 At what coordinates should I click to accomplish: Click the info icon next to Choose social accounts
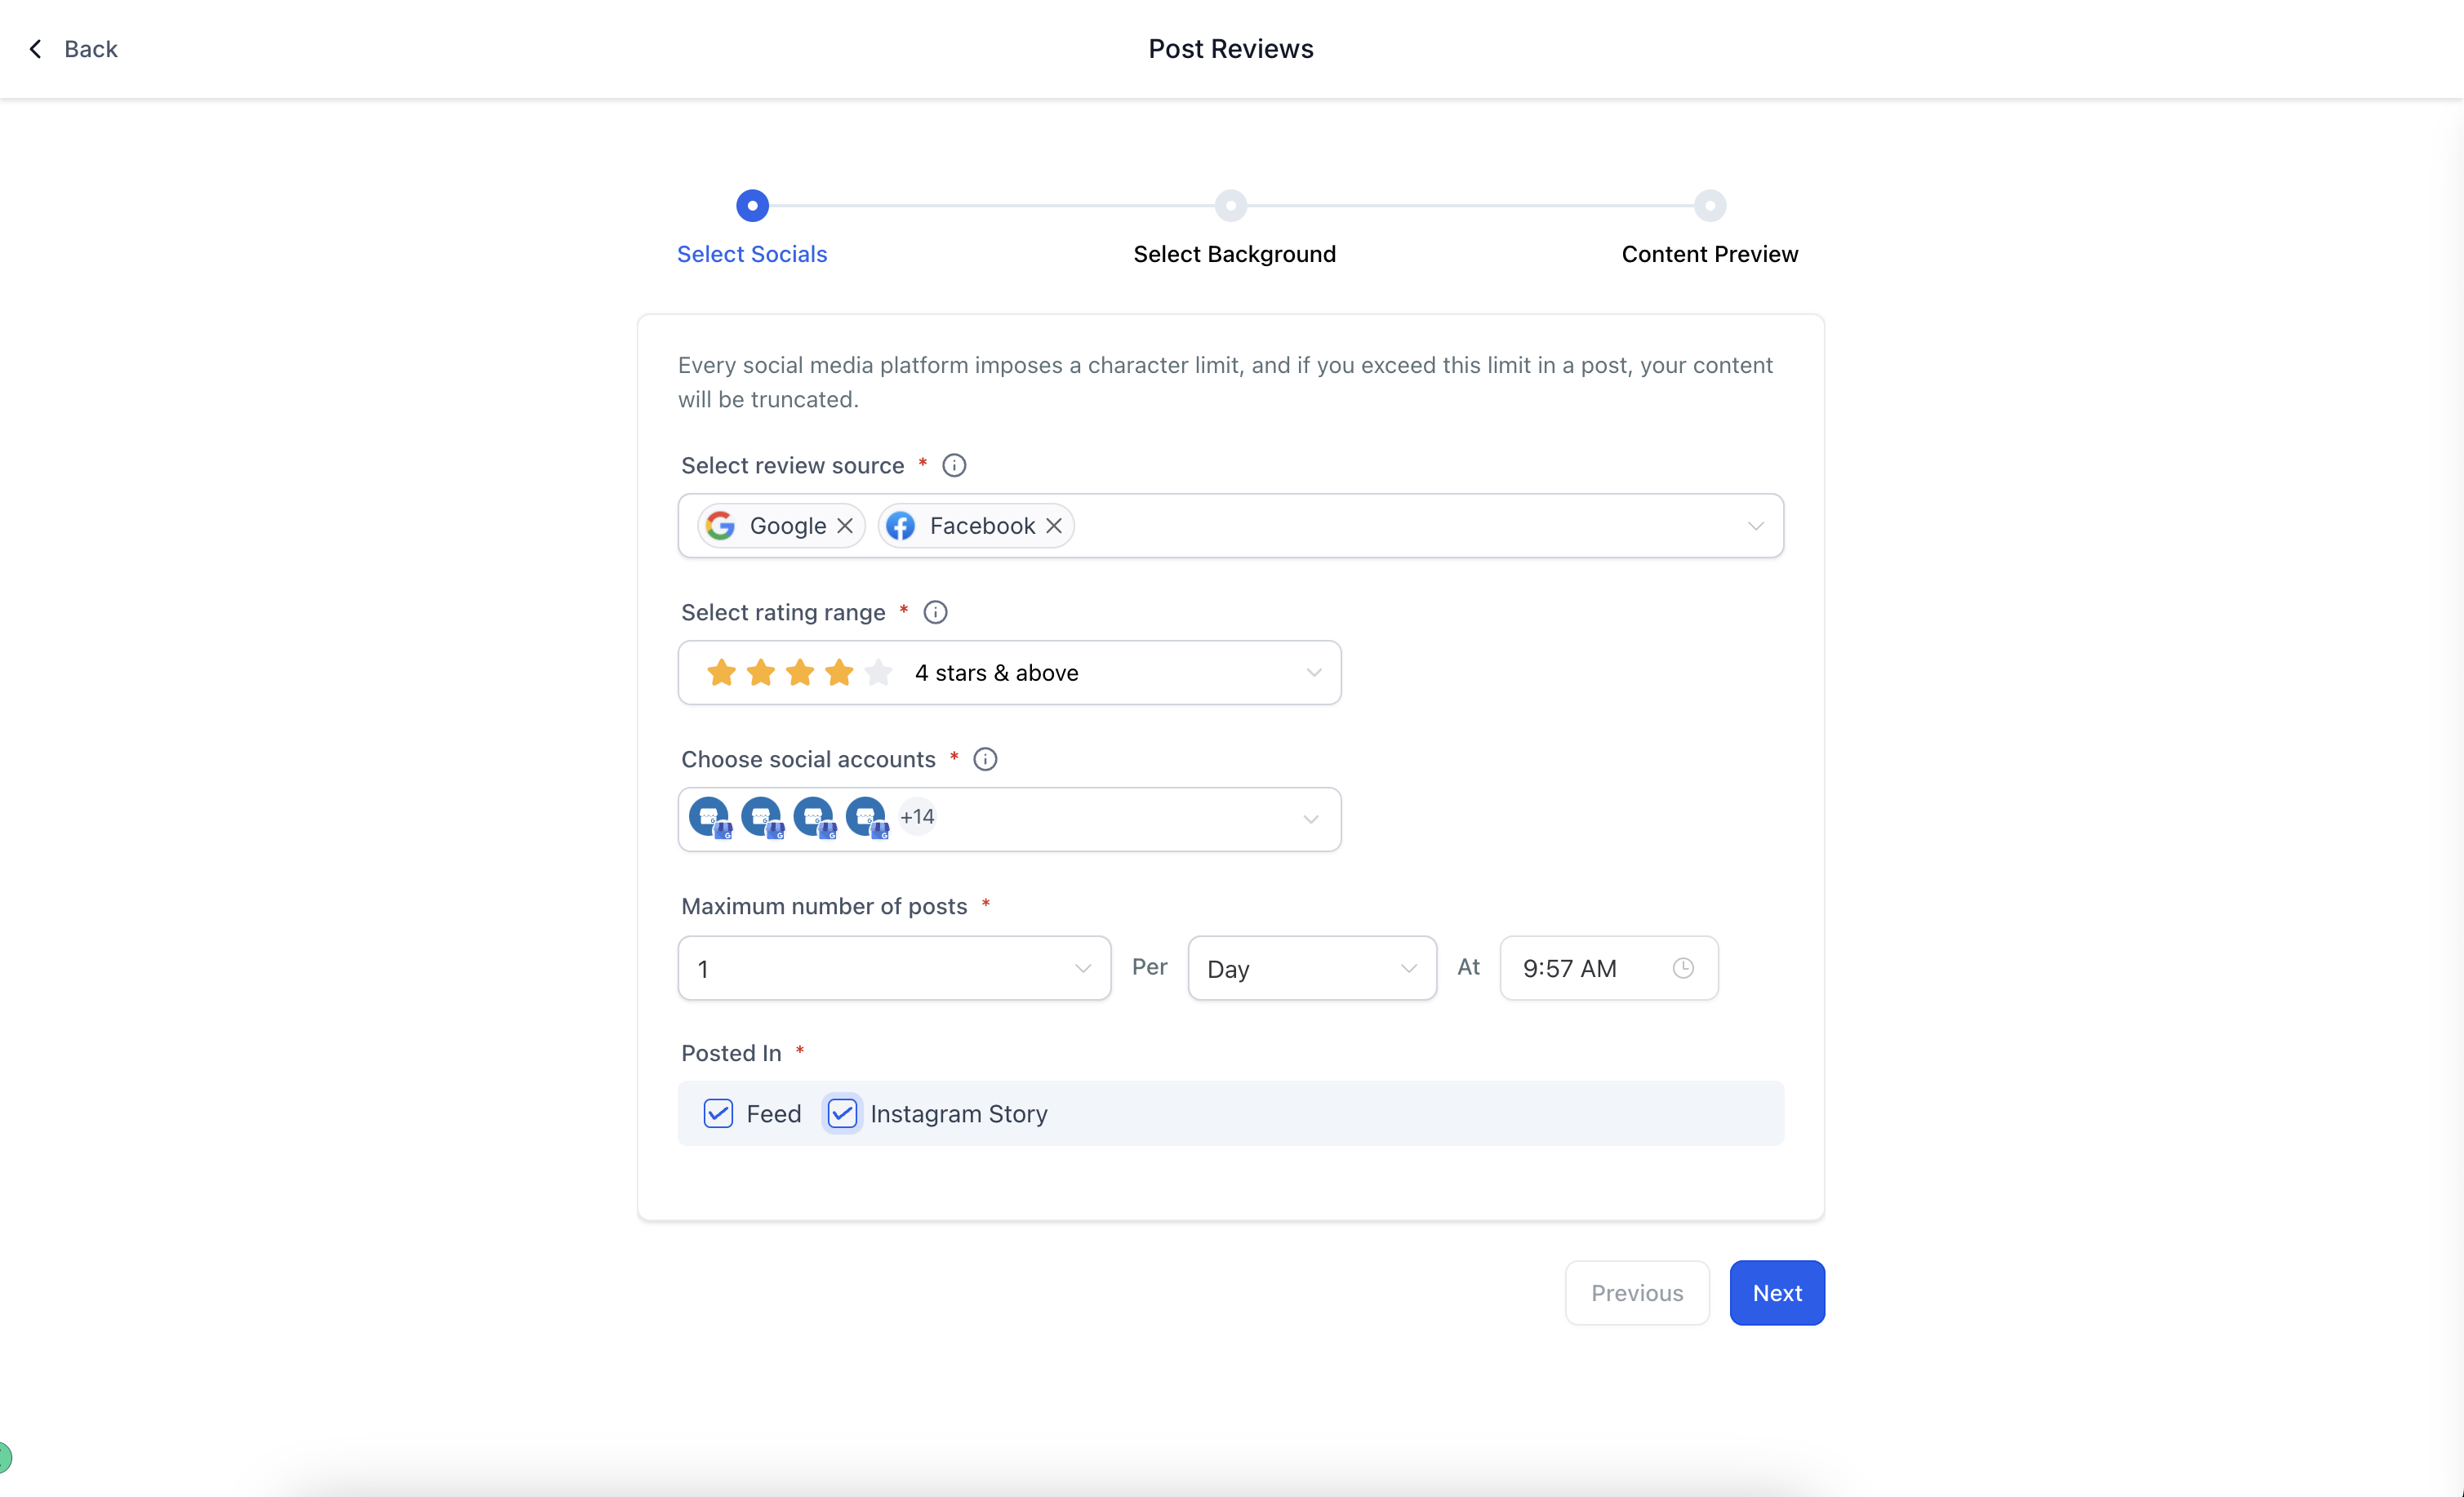[x=984, y=758]
